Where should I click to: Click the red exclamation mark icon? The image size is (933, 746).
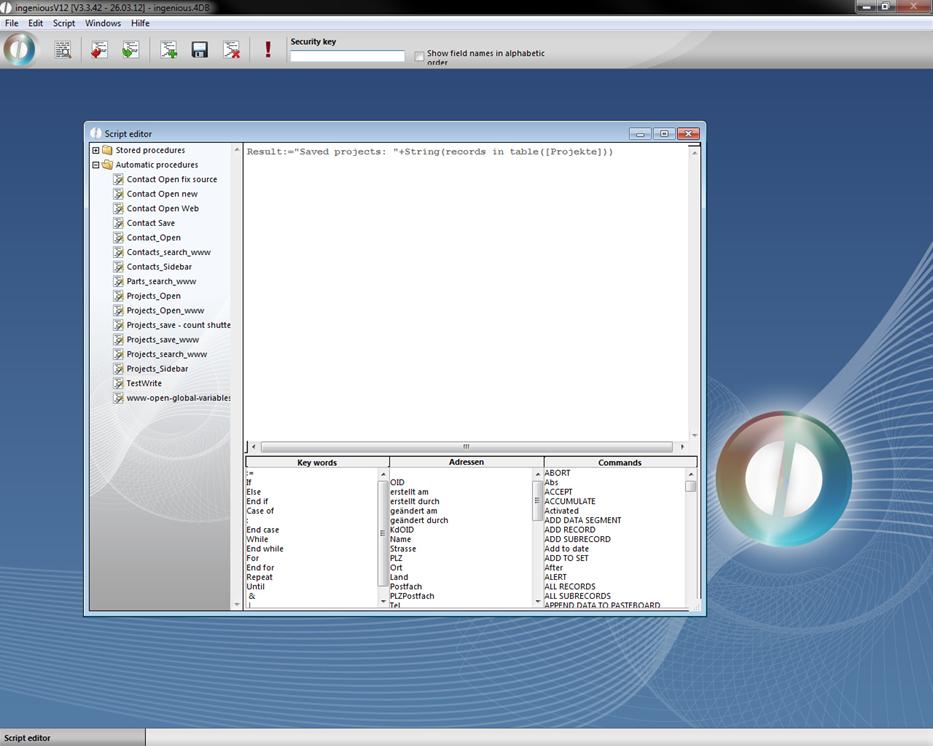[x=268, y=49]
